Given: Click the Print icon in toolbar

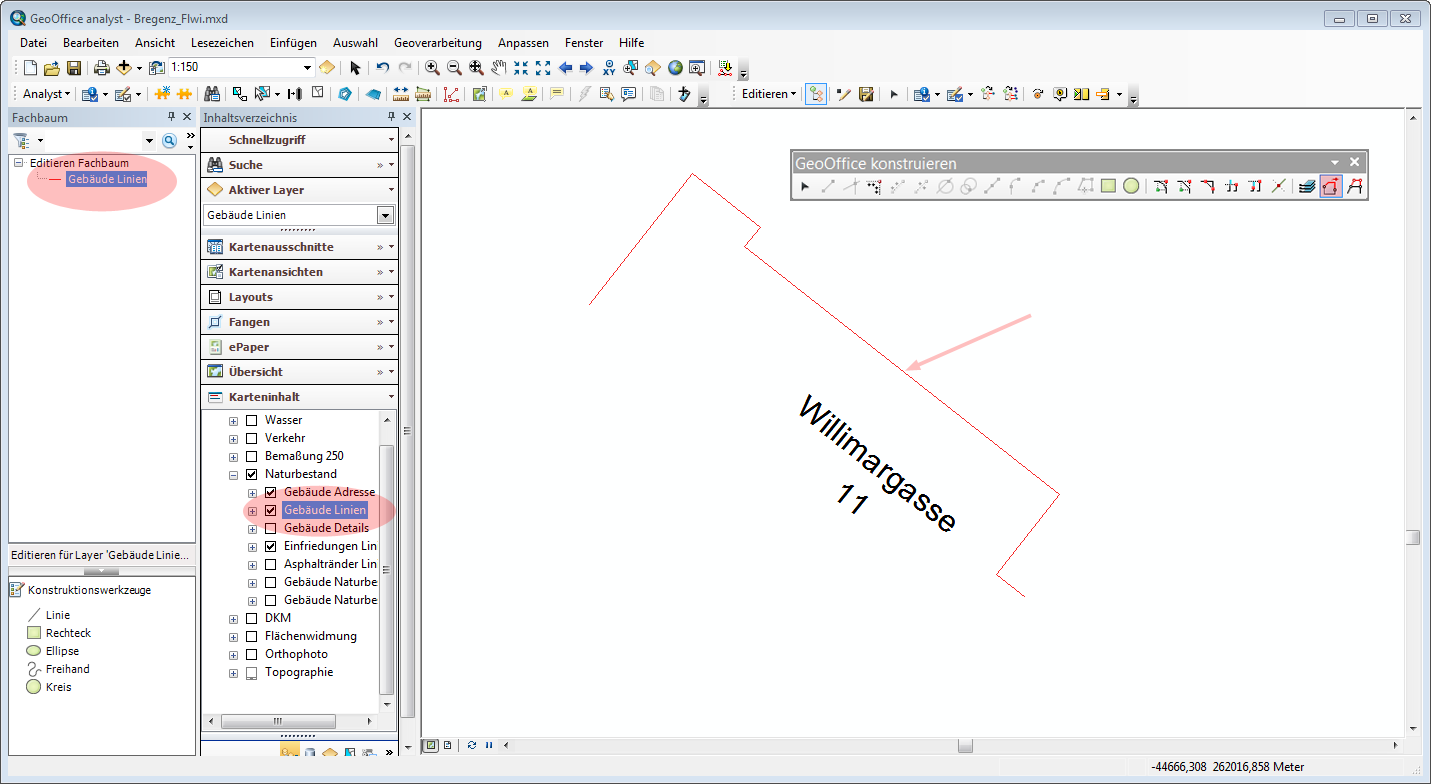Looking at the screenshot, I should pyautogui.click(x=101, y=68).
